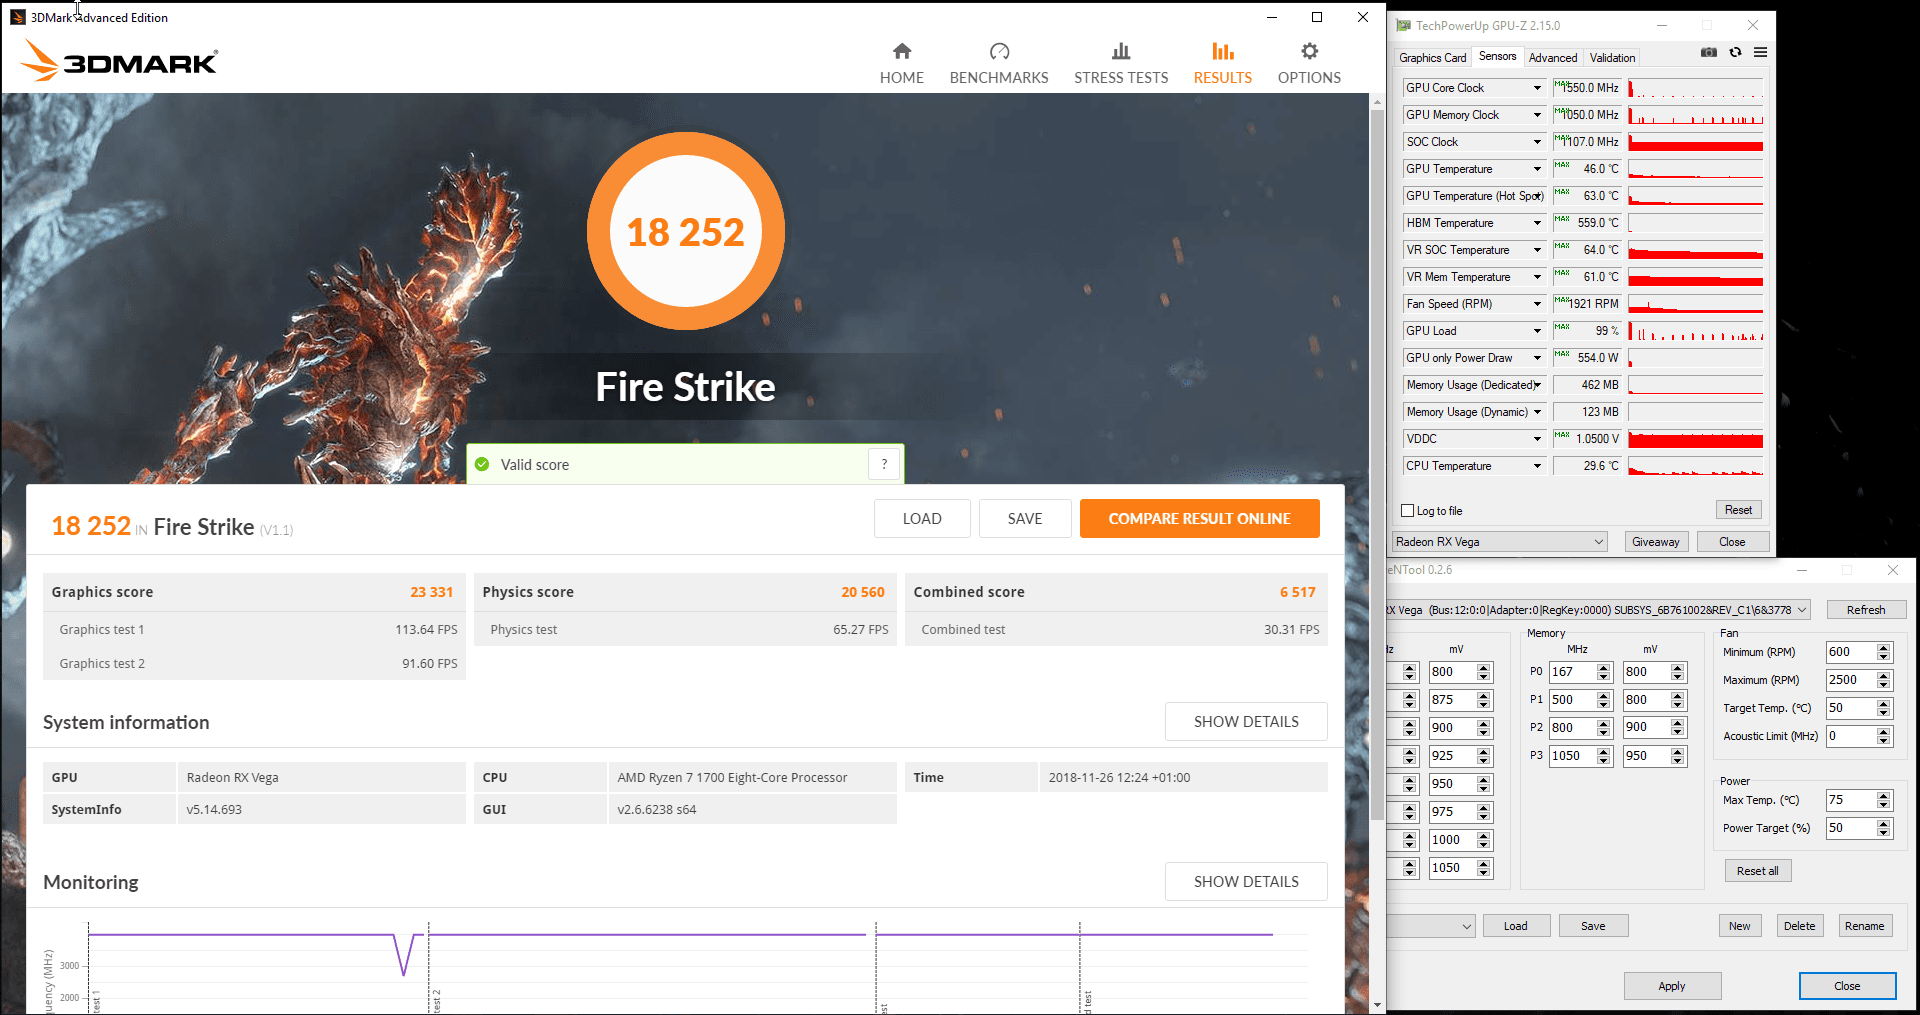The width and height of the screenshot is (1920, 1015).
Task: Open the Advanced tab in GPU-Z
Action: coord(1553,58)
